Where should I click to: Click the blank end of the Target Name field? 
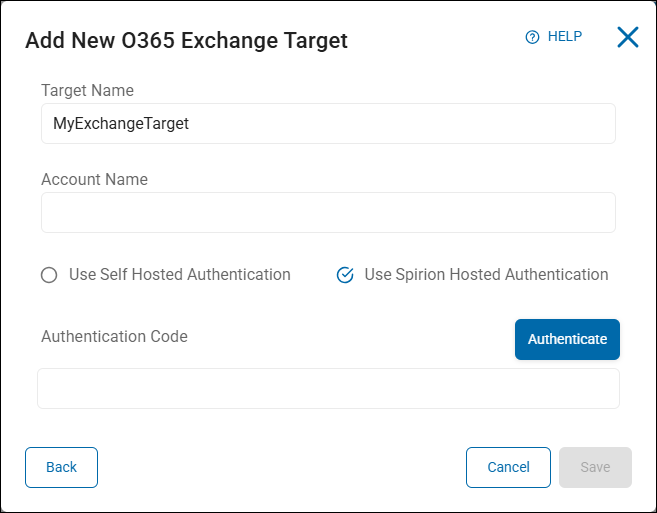(x=450, y=124)
